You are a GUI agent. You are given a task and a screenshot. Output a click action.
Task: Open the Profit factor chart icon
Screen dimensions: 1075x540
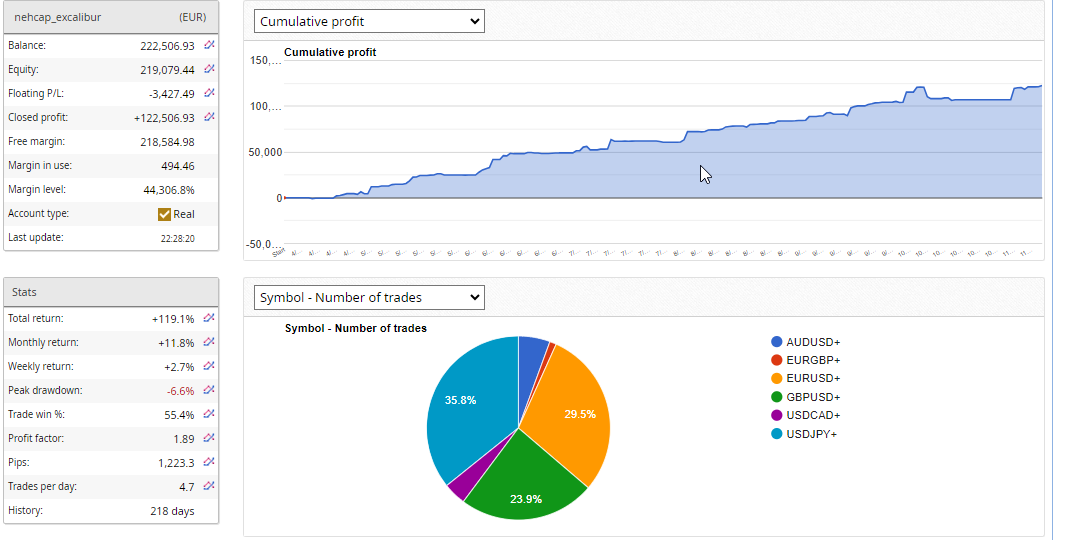(x=209, y=438)
